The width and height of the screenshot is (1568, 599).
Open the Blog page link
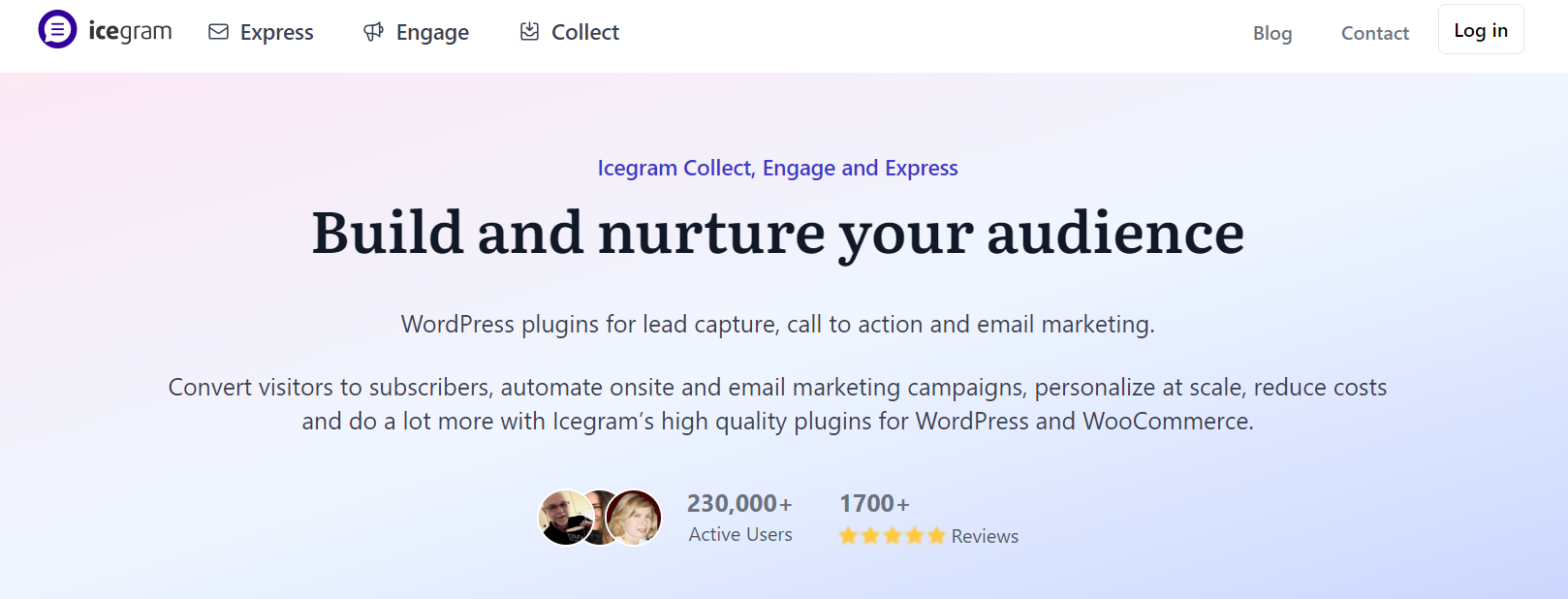(x=1271, y=33)
